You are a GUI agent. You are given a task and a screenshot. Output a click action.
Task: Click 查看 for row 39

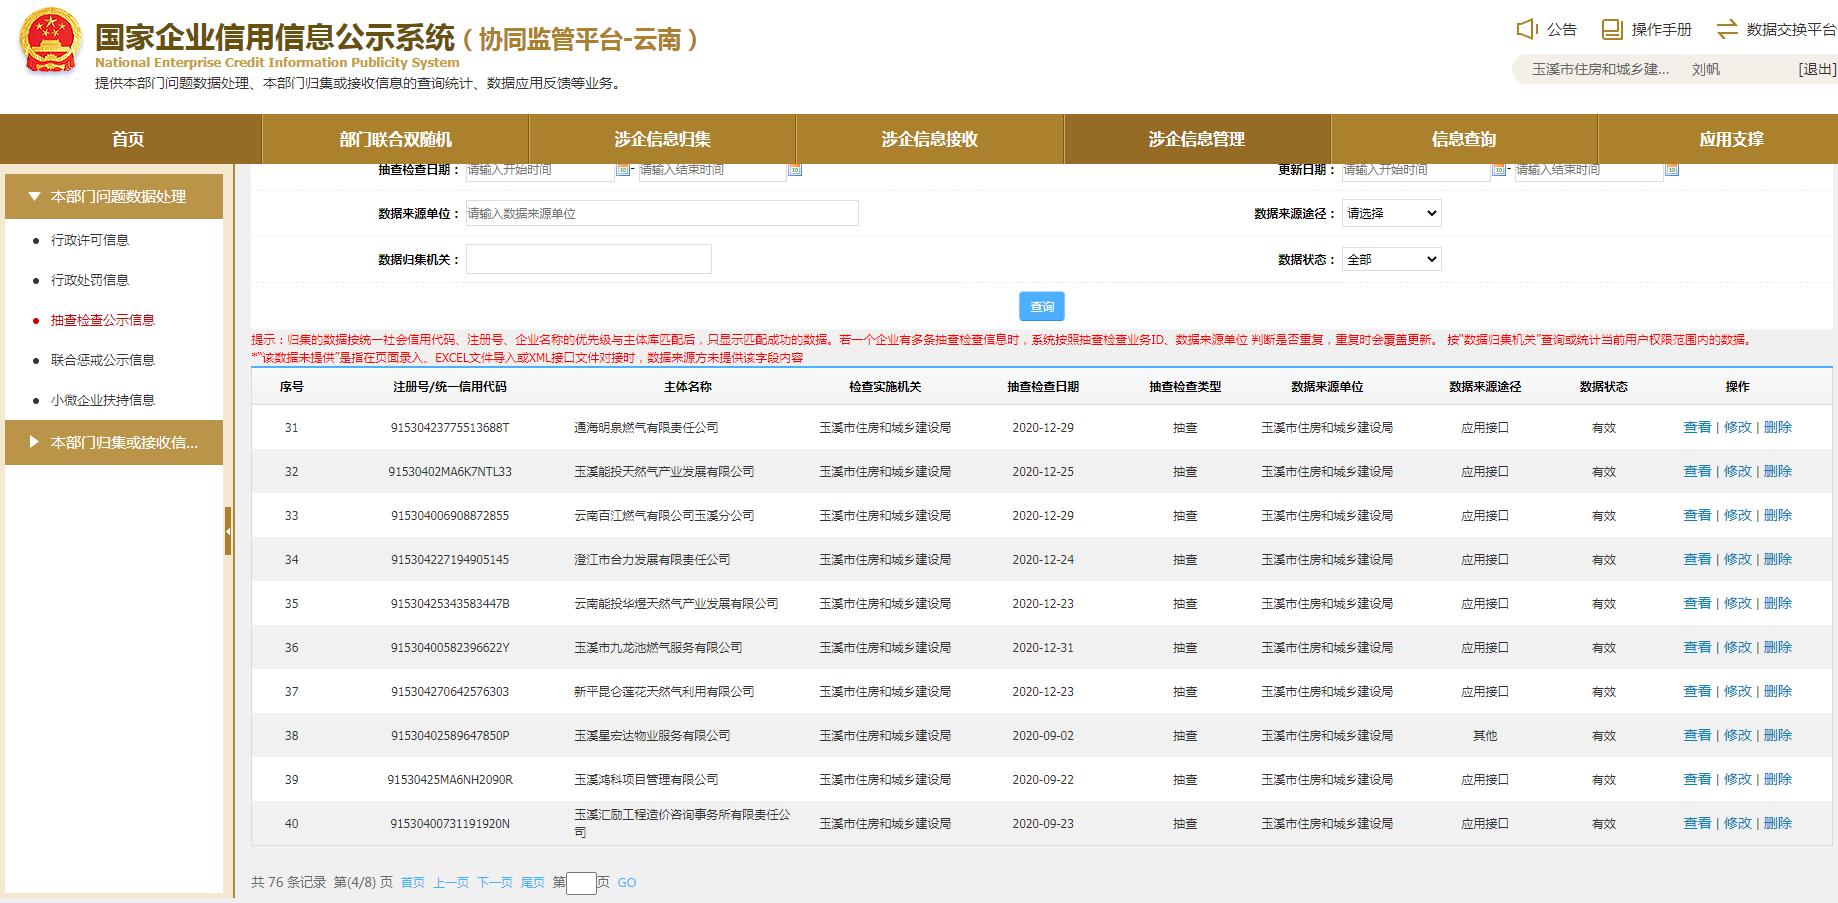pyautogui.click(x=1697, y=779)
